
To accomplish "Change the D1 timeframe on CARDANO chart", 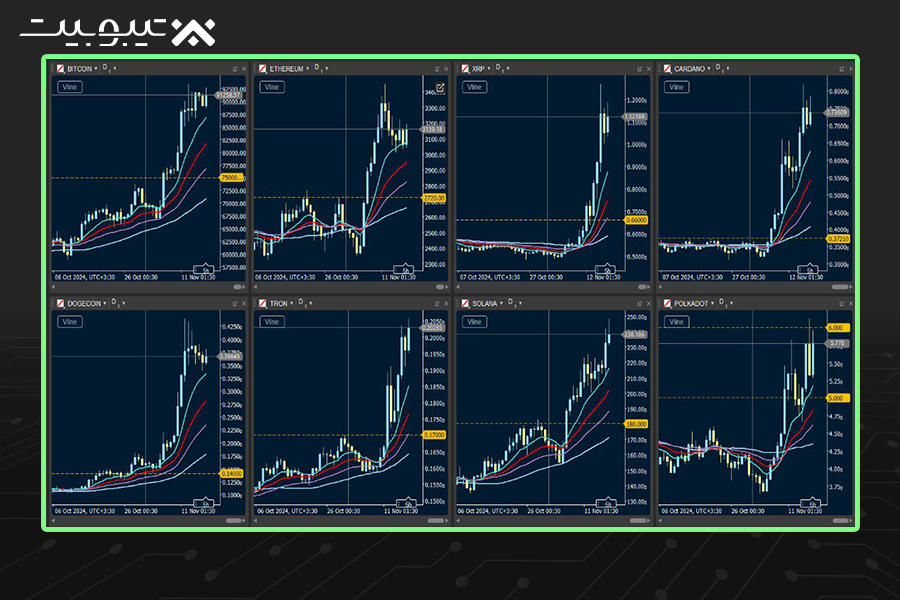I will [722, 68].
